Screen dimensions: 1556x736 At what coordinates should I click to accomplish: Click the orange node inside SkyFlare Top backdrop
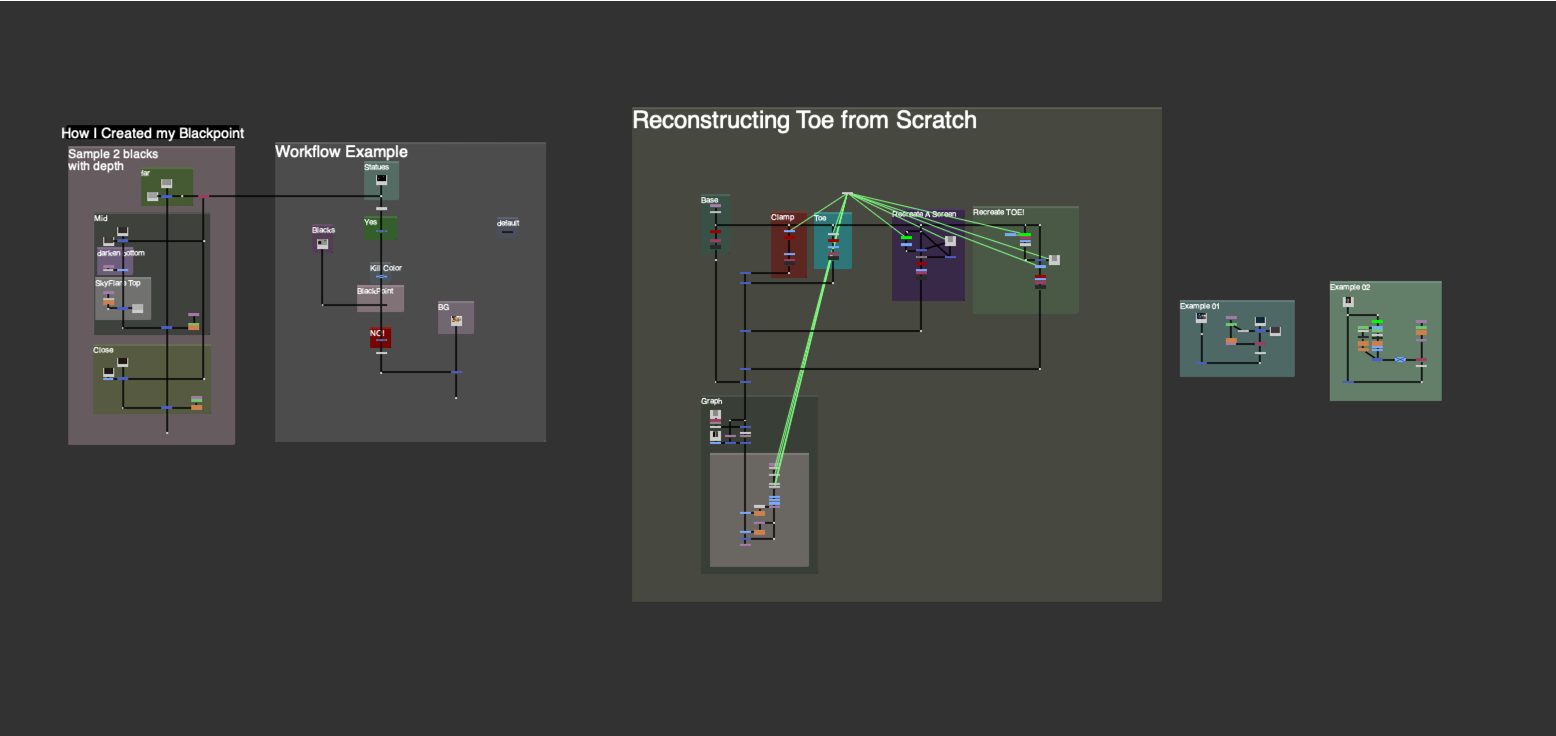click(108, 301)
